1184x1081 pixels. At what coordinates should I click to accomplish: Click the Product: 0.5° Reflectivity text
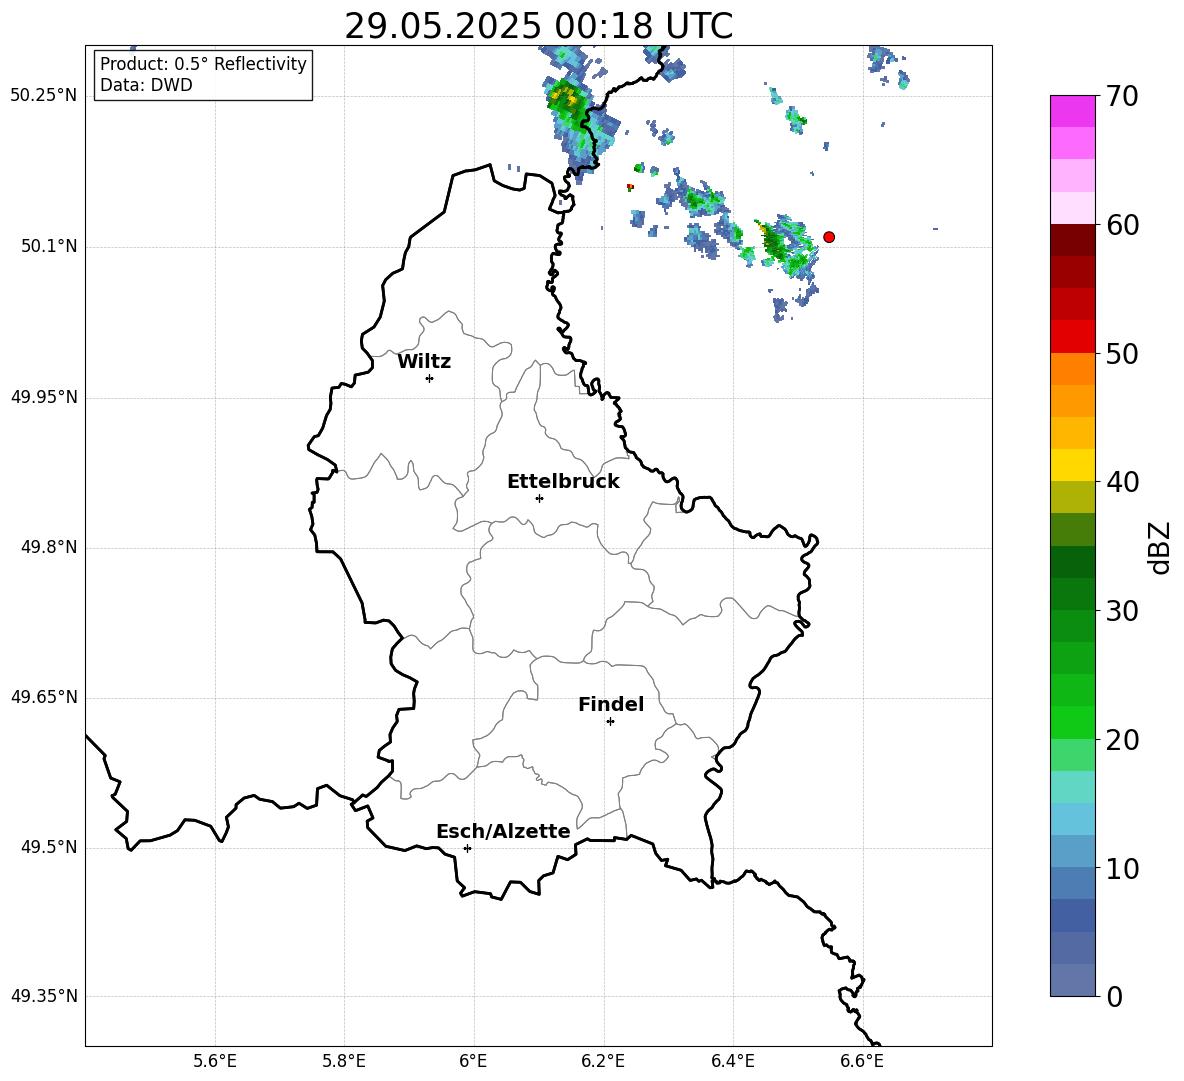pos(203,63)
